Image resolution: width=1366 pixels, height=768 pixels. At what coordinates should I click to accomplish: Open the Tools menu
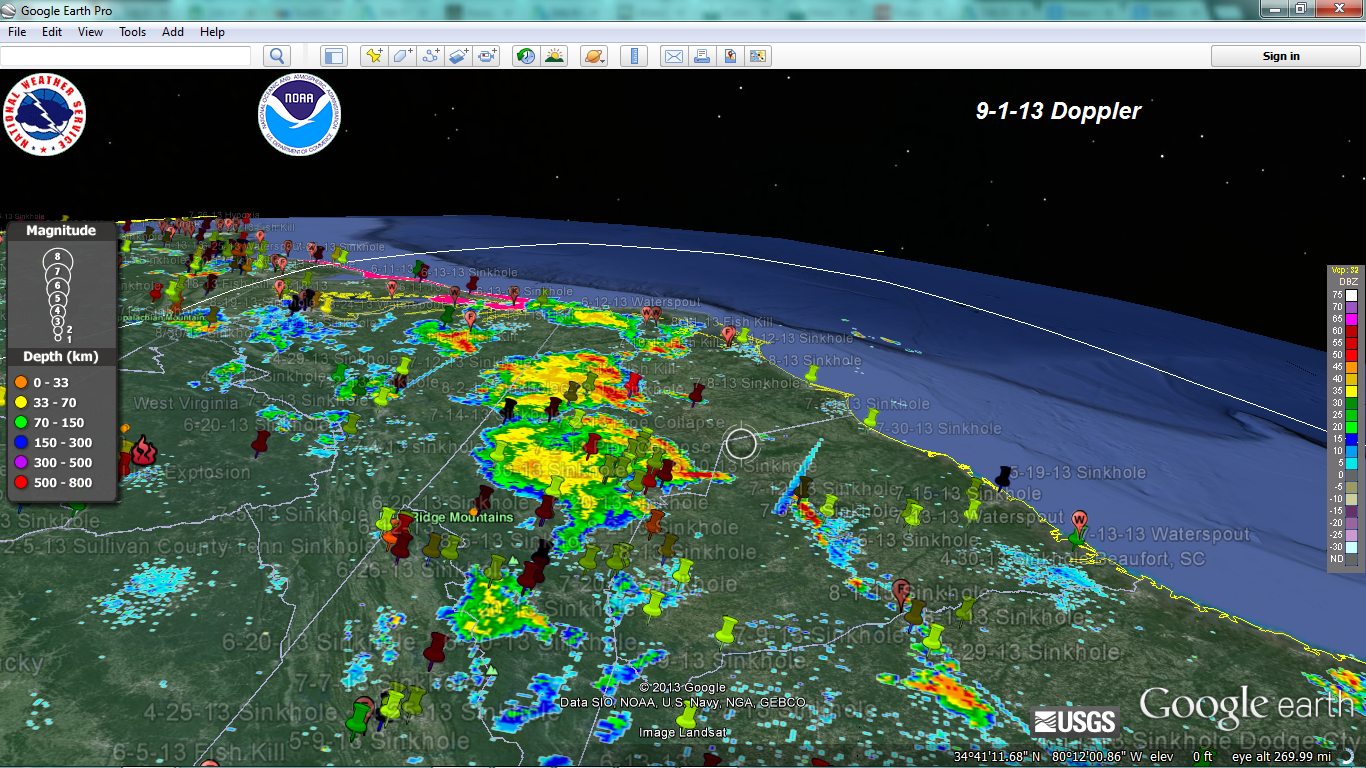pos(132,32)
